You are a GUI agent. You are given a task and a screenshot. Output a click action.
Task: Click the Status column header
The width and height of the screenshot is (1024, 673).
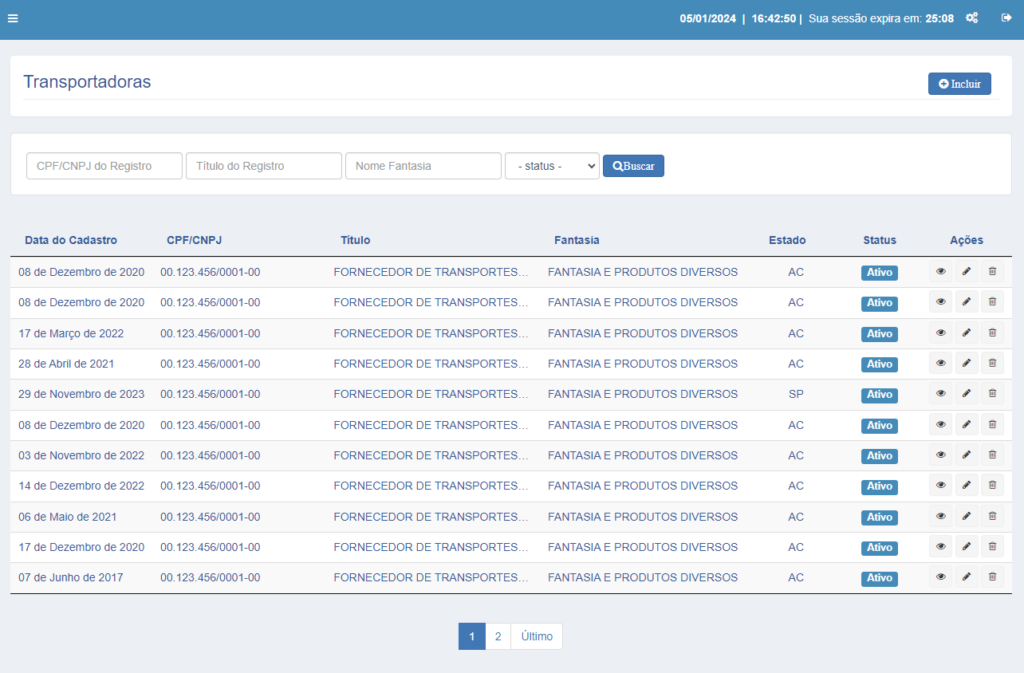(880, 240)
